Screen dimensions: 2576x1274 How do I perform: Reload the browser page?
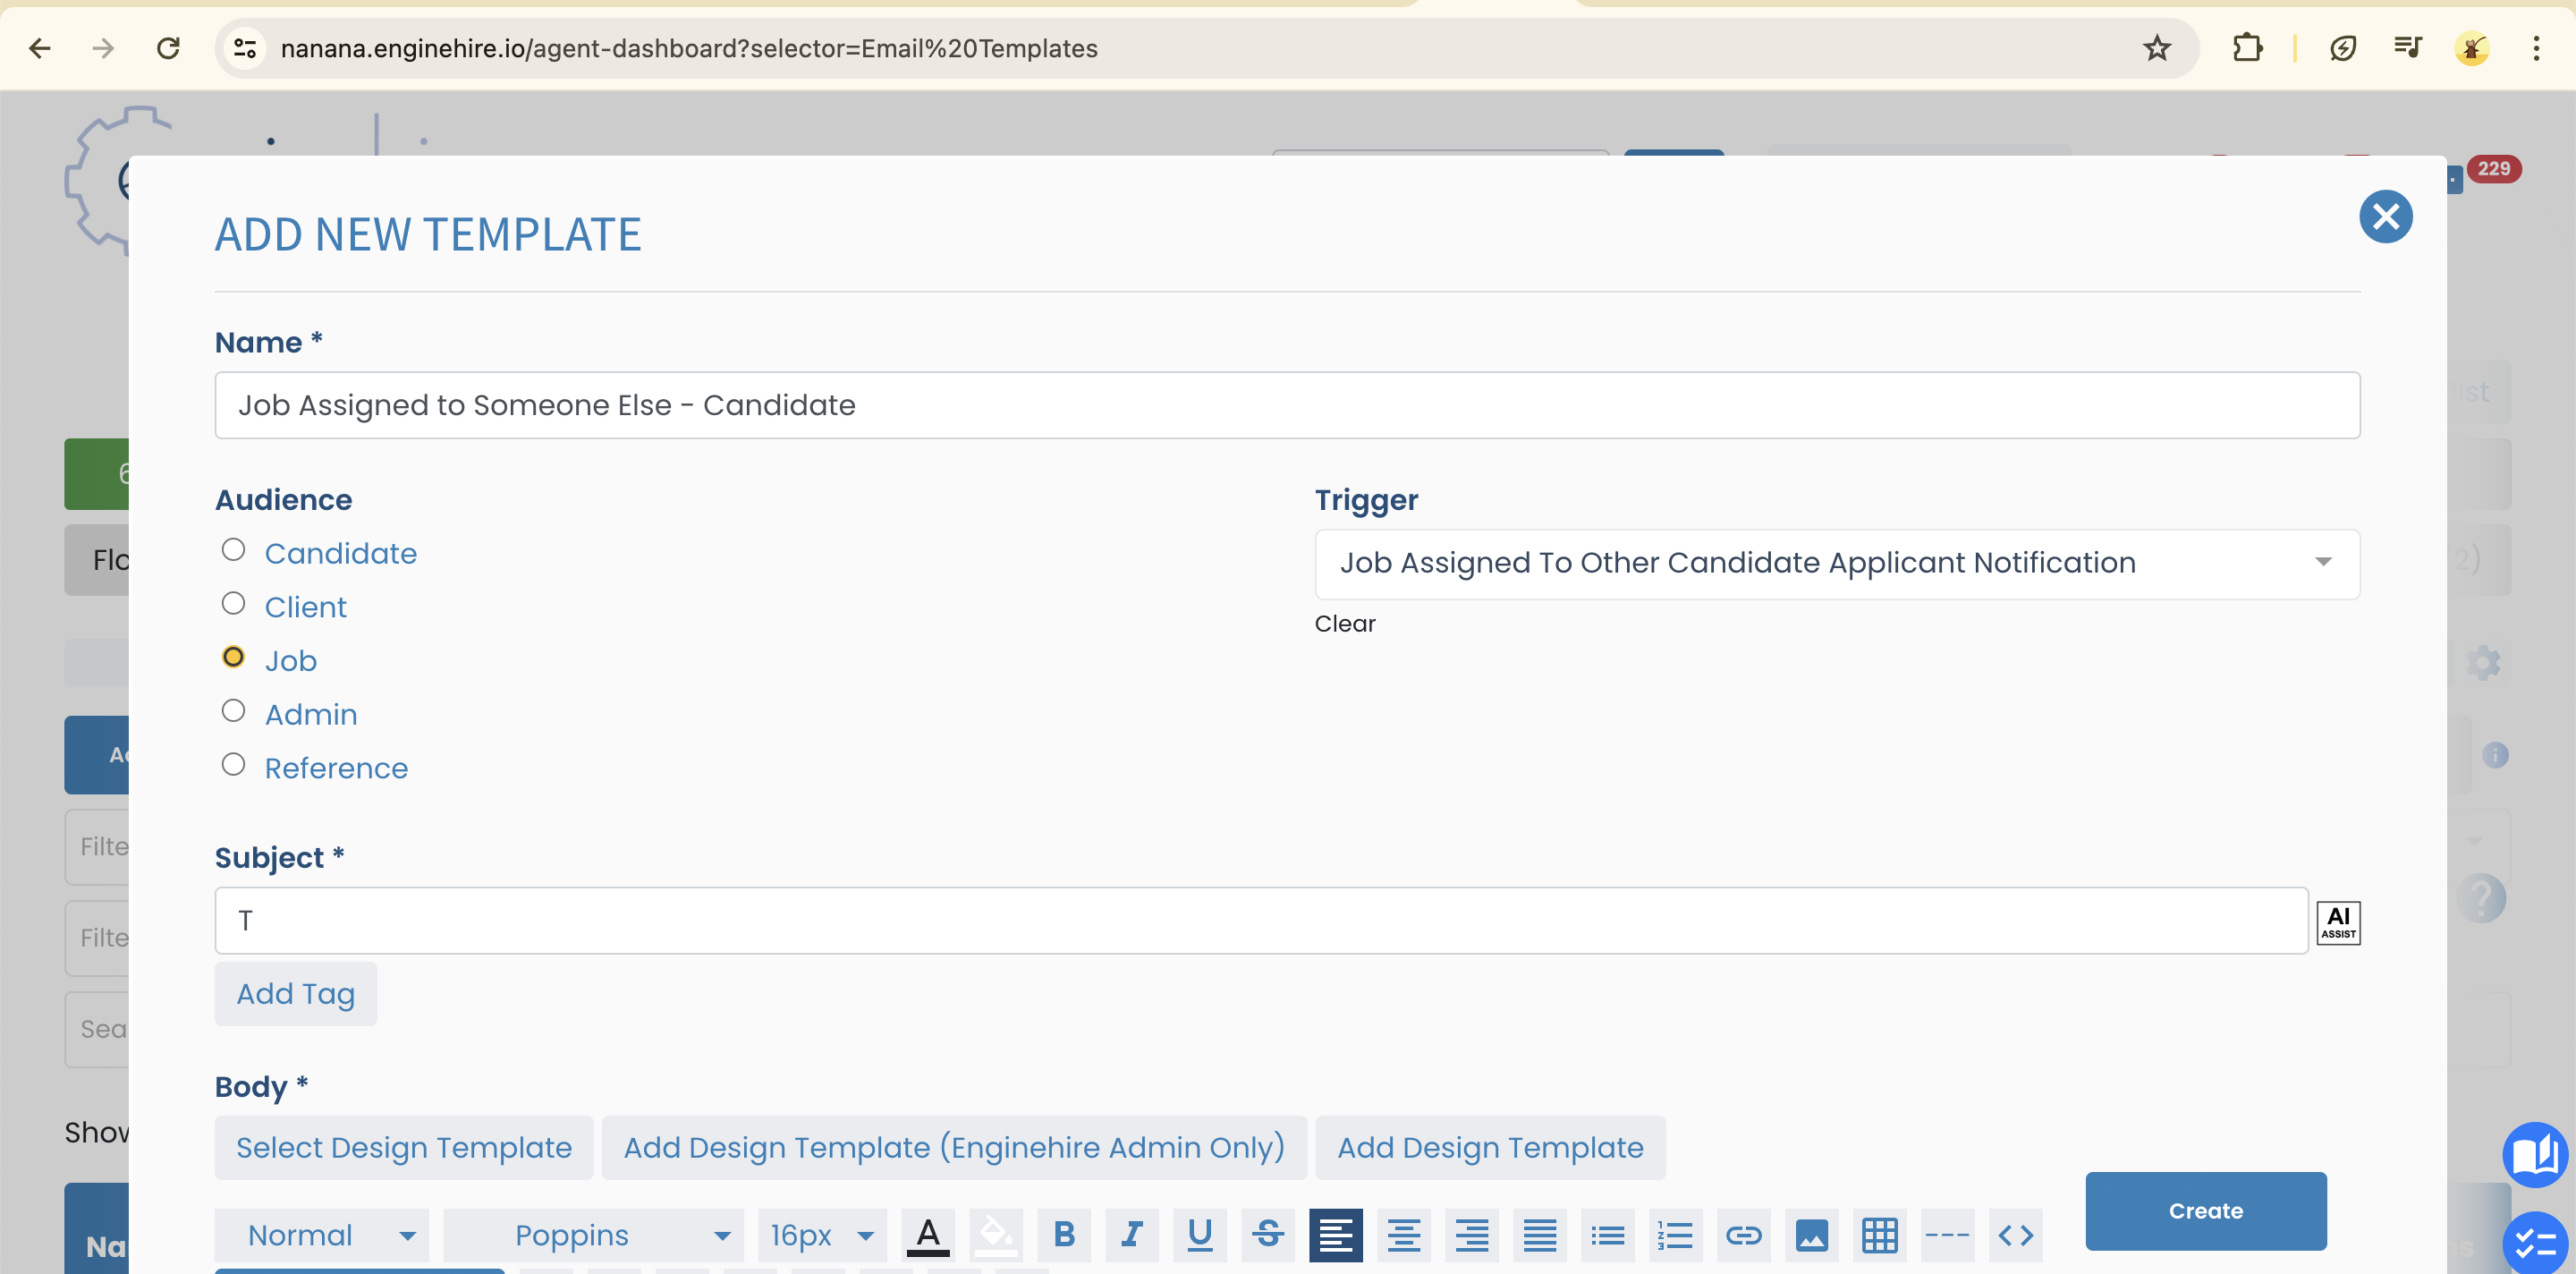168,48
